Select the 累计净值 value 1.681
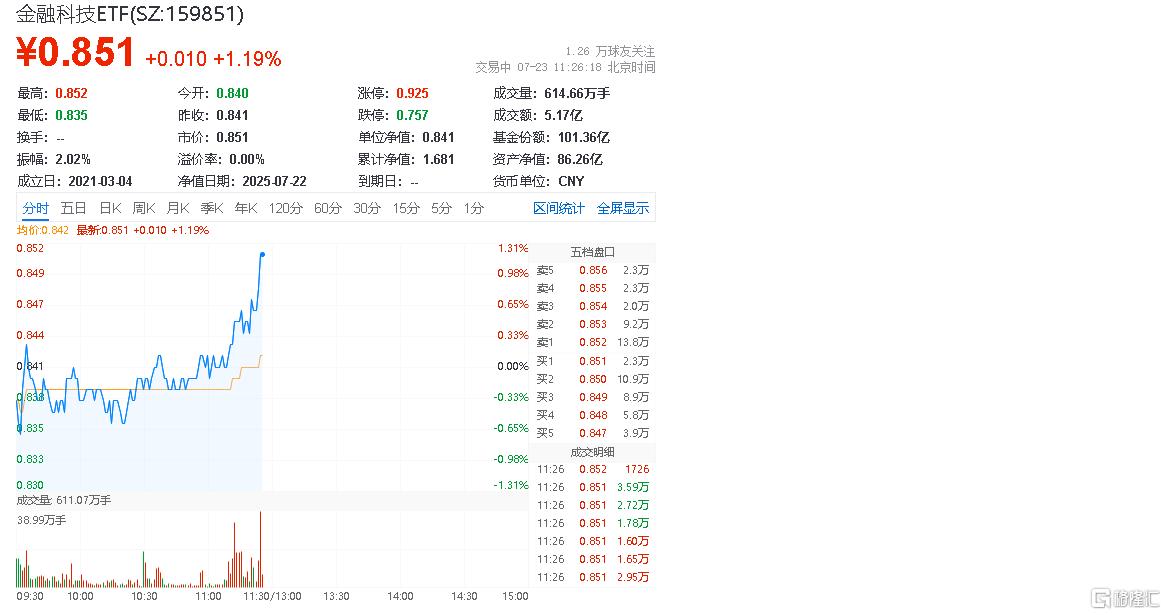 [439, 159]
